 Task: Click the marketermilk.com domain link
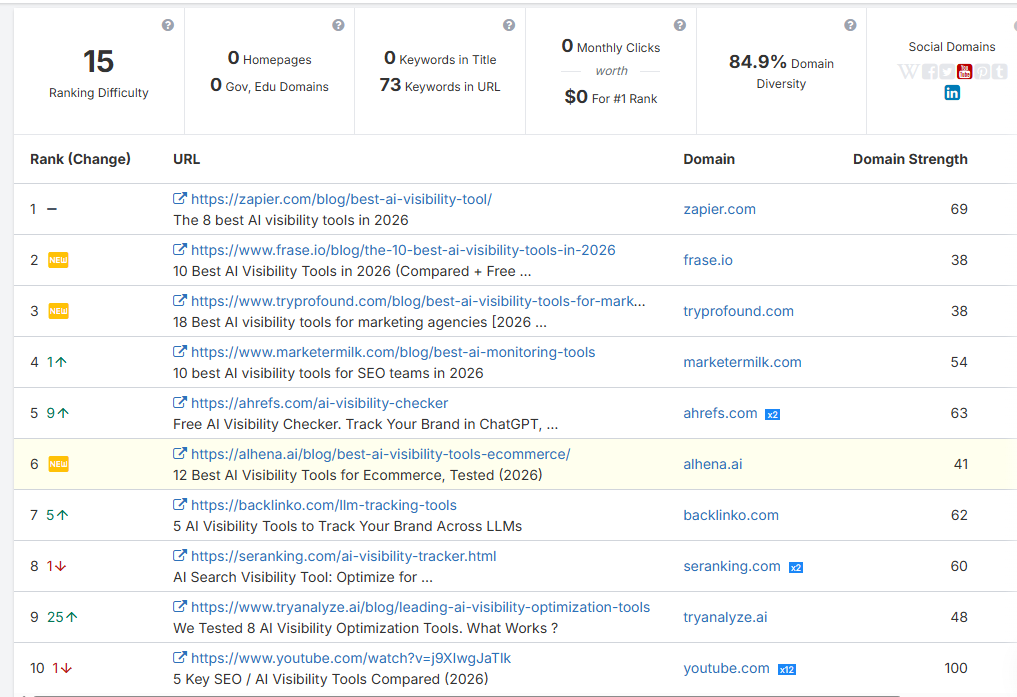[x=742, y=362]
